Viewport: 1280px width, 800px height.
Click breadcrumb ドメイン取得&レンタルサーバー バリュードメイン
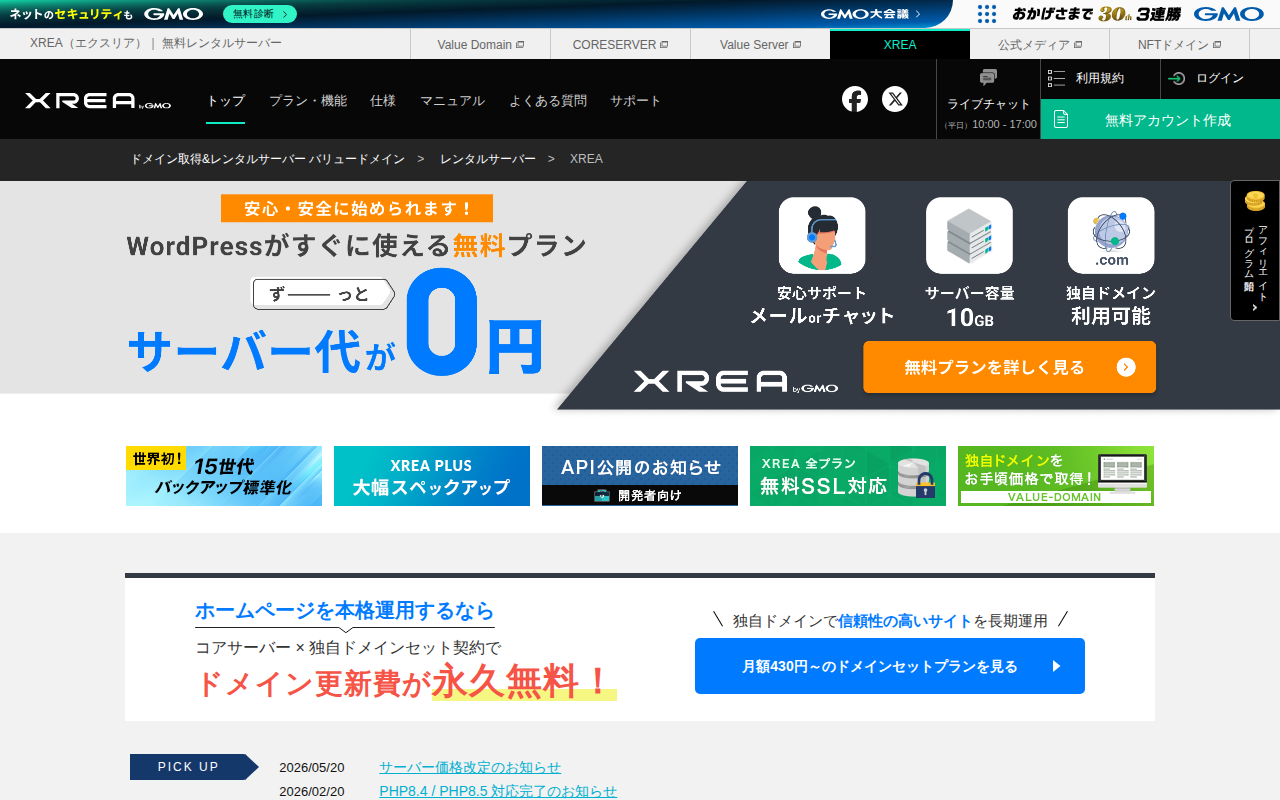click(x=268, y=159)
